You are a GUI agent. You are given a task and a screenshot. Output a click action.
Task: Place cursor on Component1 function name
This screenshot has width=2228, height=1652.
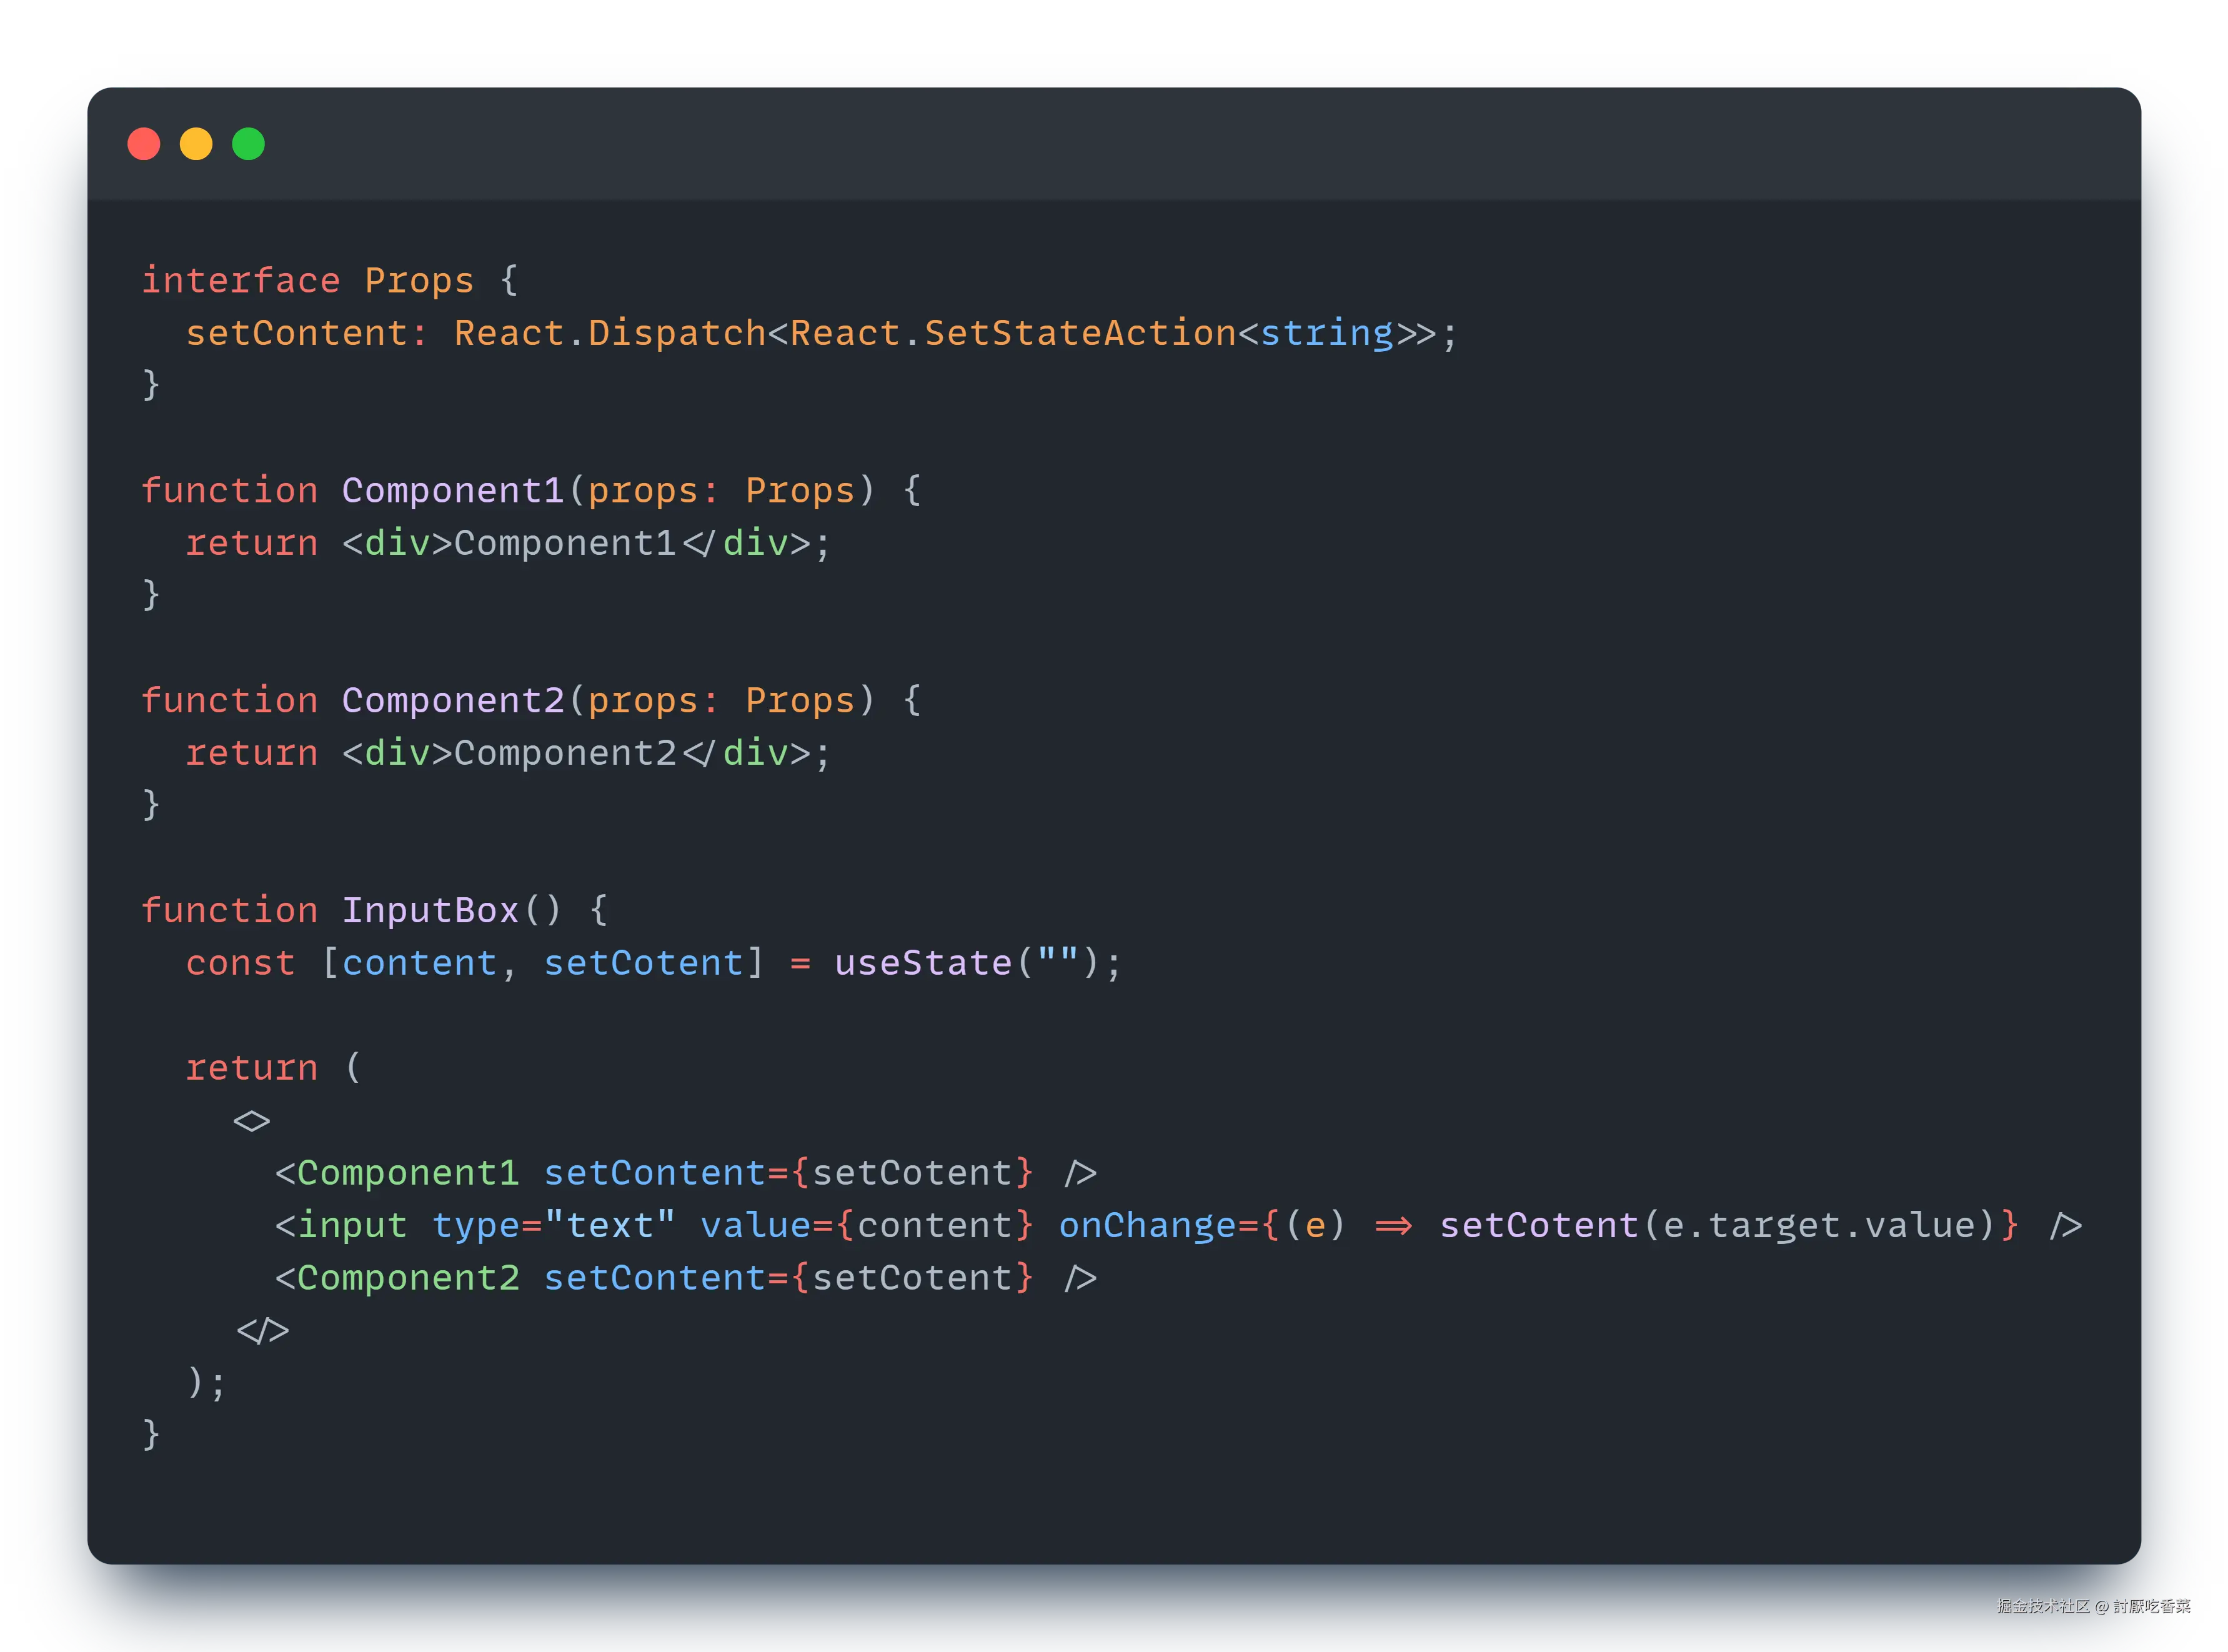[453, 491]
